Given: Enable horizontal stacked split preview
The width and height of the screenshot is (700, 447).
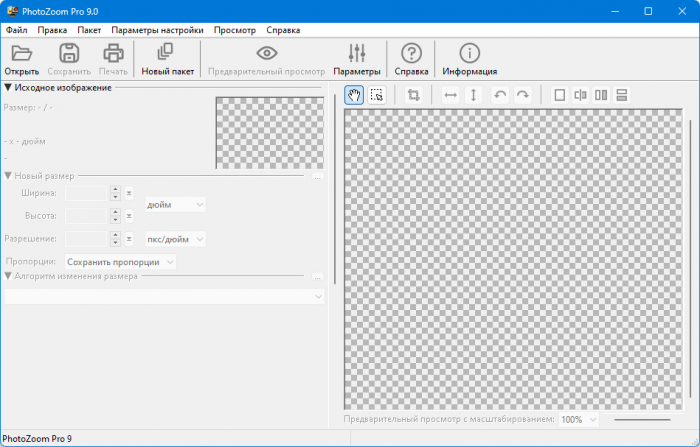Looking at the screenshot, I should click(621, 95).
